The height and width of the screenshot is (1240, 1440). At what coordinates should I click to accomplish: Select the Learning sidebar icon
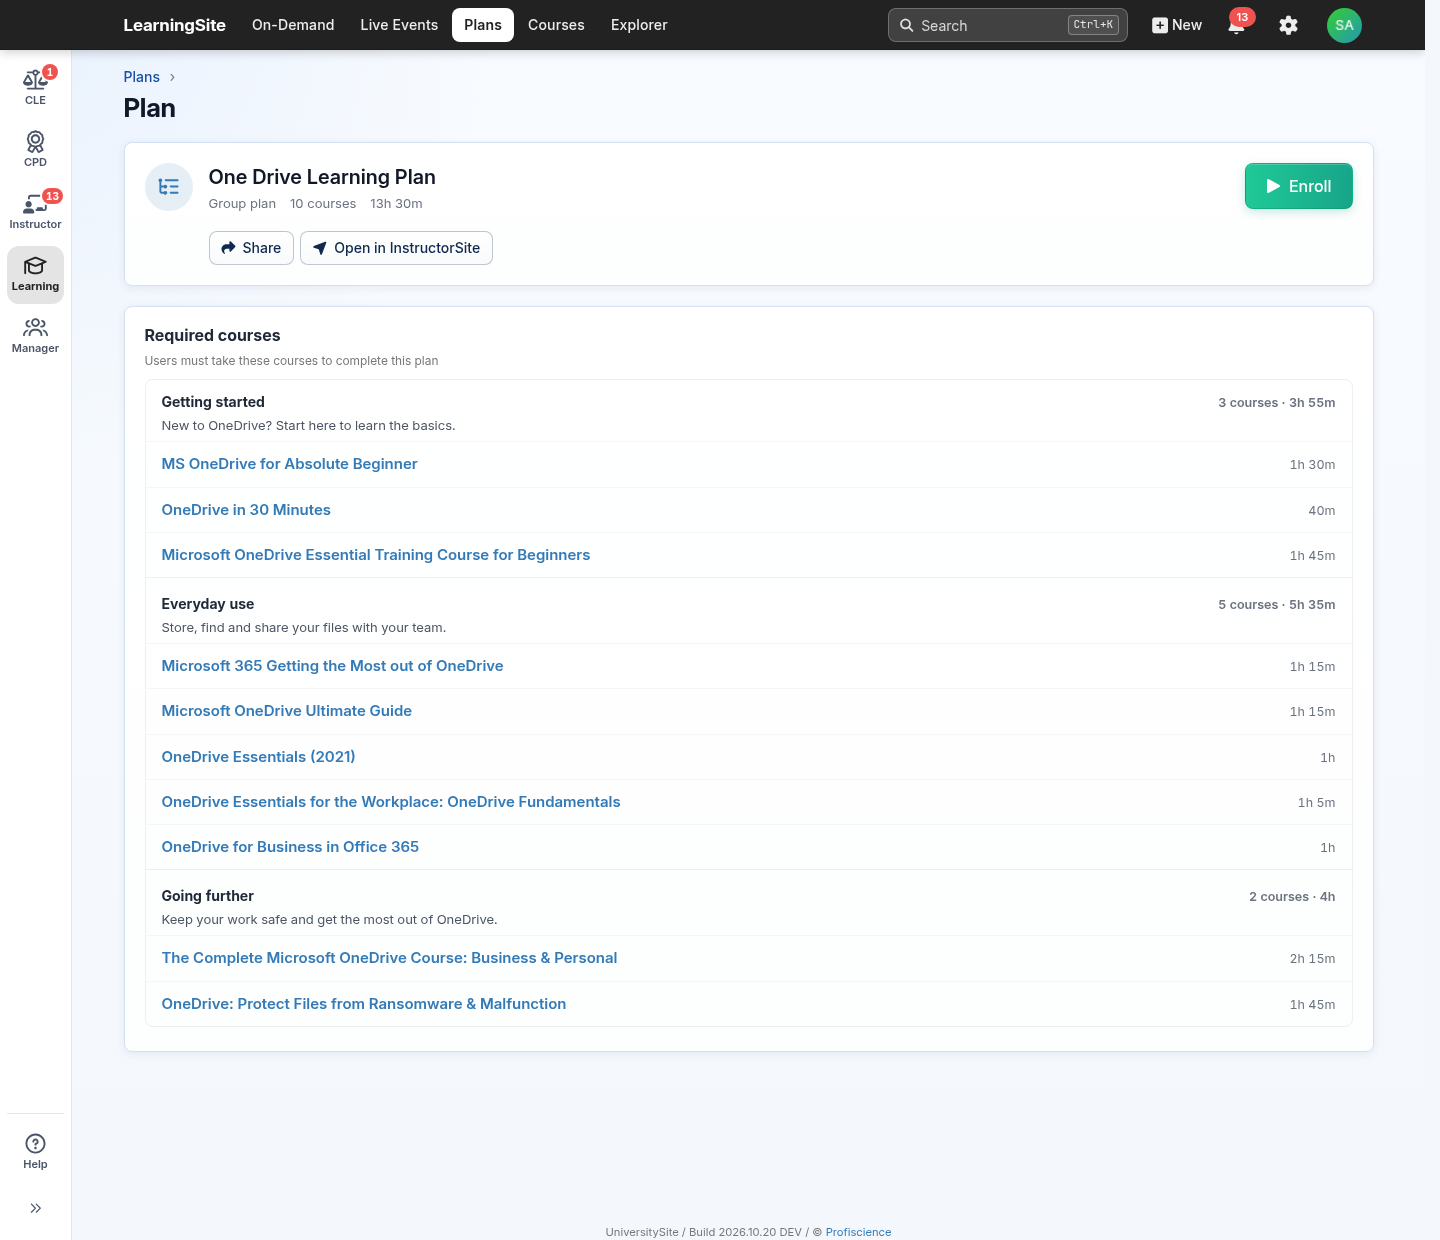(35, 274)
